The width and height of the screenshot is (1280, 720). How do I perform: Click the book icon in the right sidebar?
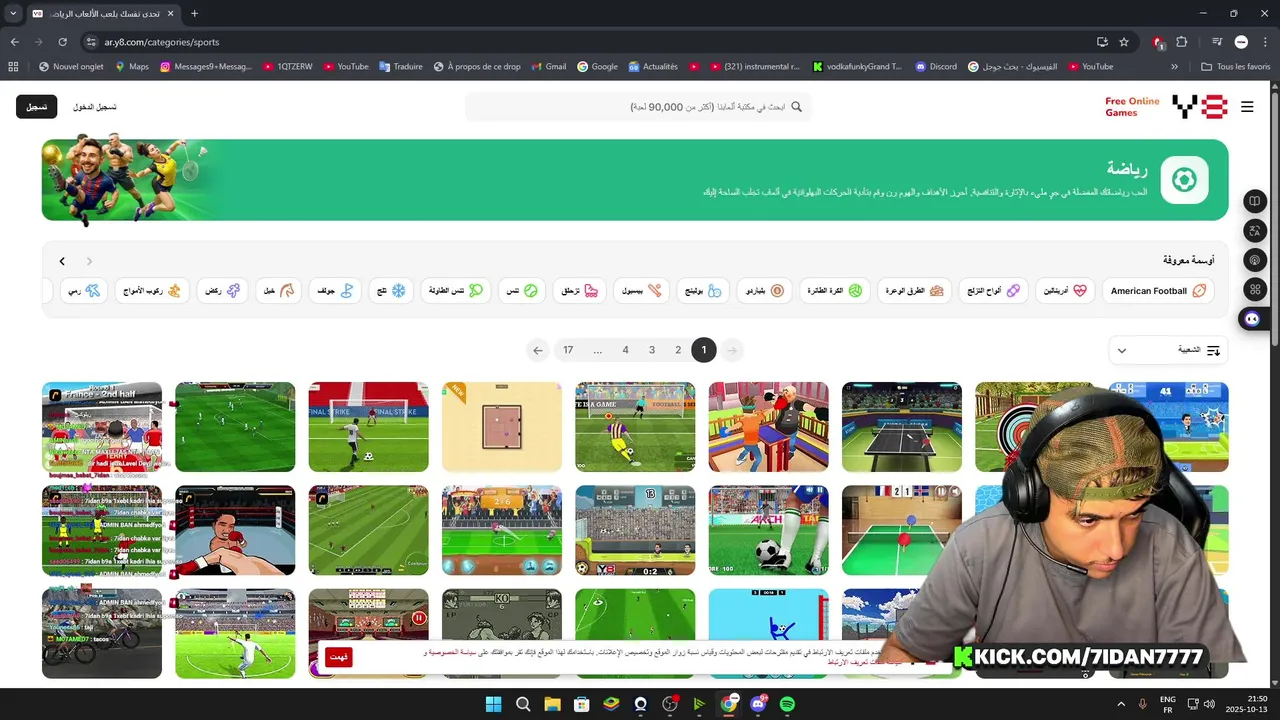tap(1254, 201)
